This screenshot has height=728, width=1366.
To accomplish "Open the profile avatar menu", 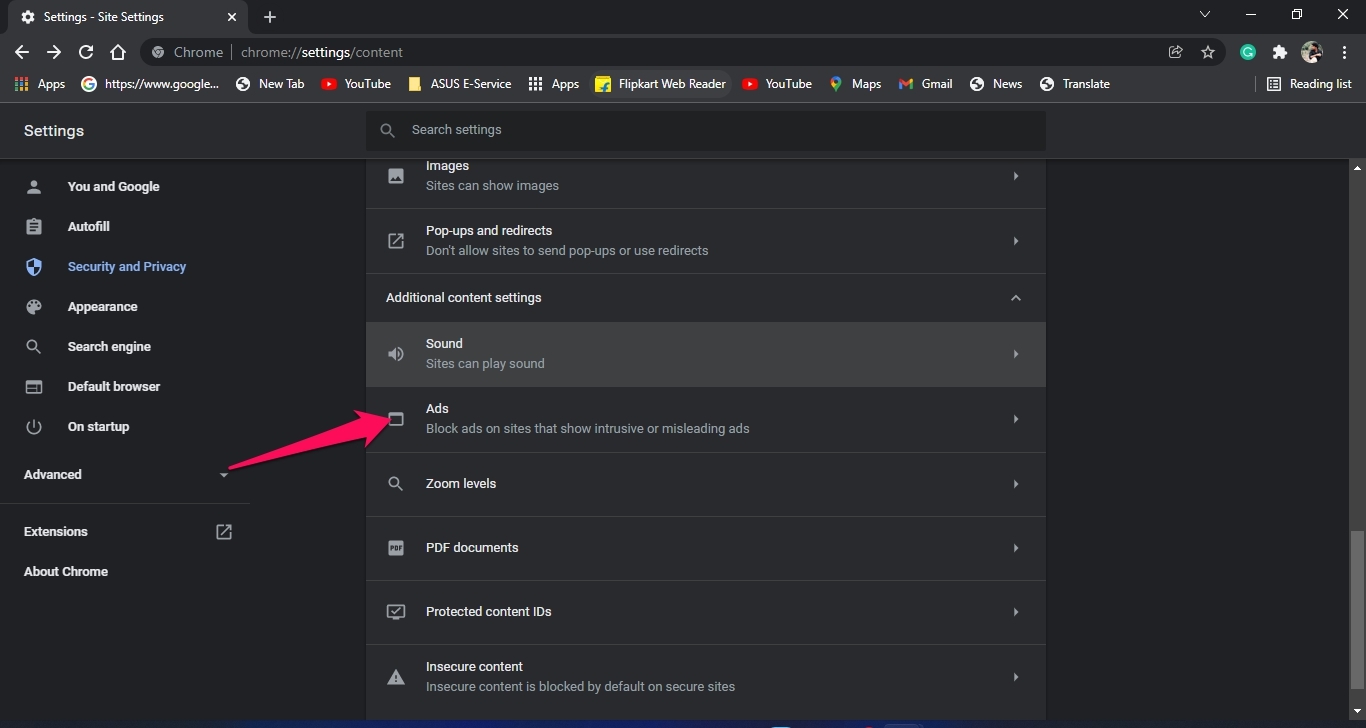I will click(1312, 52).
